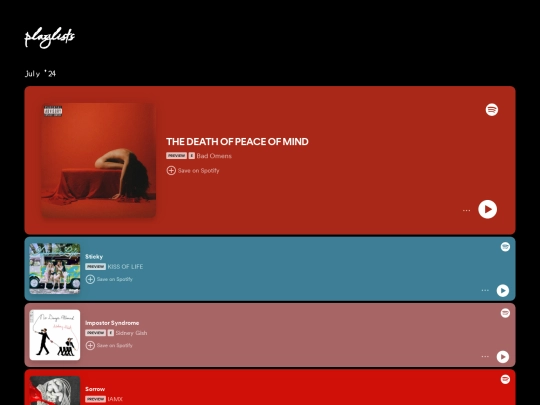This screenshot has height=405, width=540.
Task: Click PREVIEW badge on Sticky card
Action: pos(95,267)
